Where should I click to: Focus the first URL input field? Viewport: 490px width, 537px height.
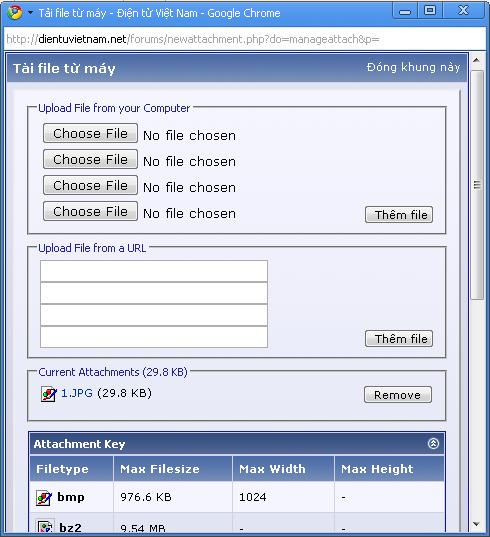tap(154, 271)
